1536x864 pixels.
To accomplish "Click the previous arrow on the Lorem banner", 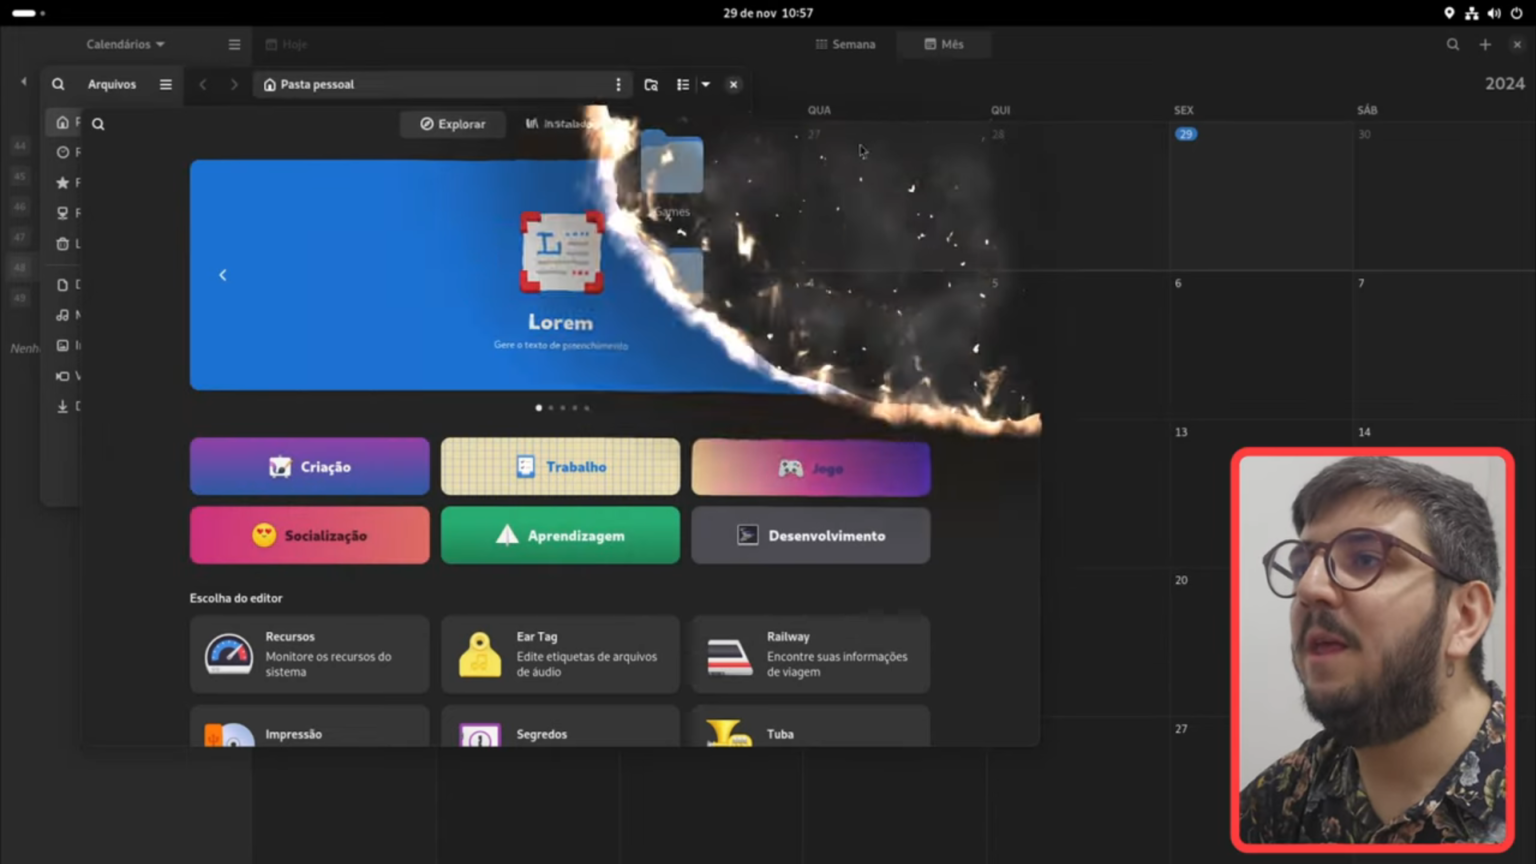I will click(x=222, y=274).
